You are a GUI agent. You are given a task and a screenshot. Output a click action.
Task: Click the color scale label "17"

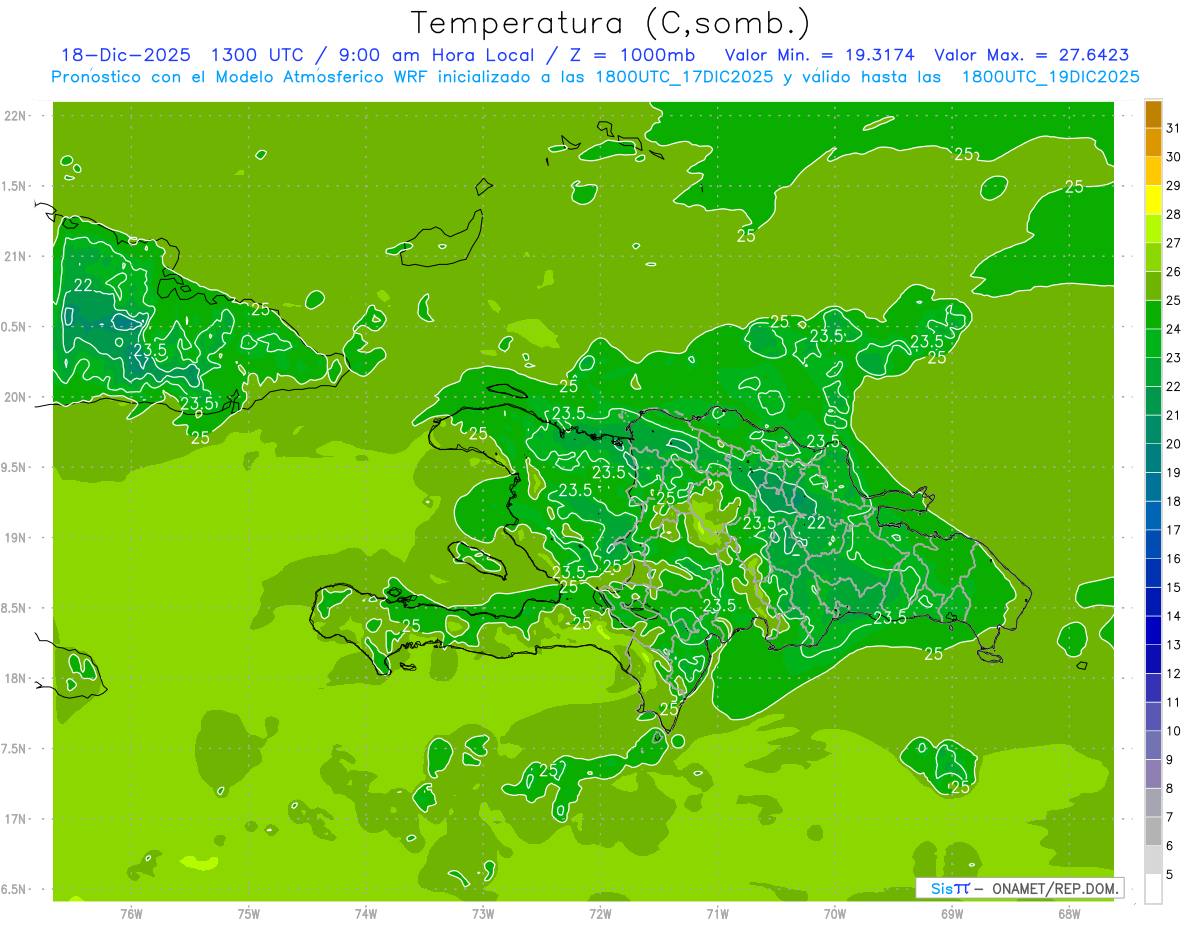[x=1173, y=530]
